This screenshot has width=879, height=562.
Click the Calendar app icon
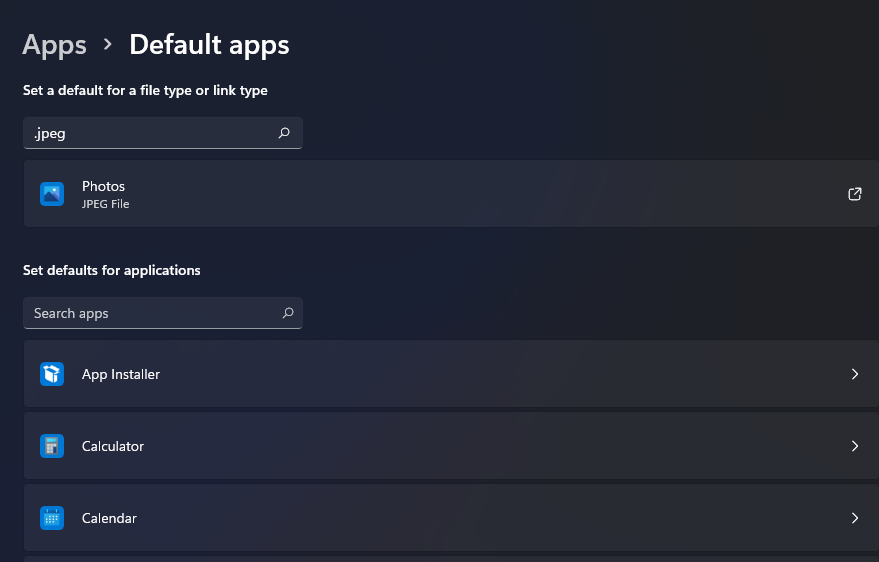52,518
